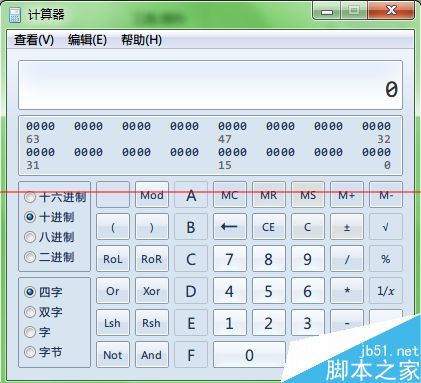Click the RoR rotate right button

tap(152, 259)
